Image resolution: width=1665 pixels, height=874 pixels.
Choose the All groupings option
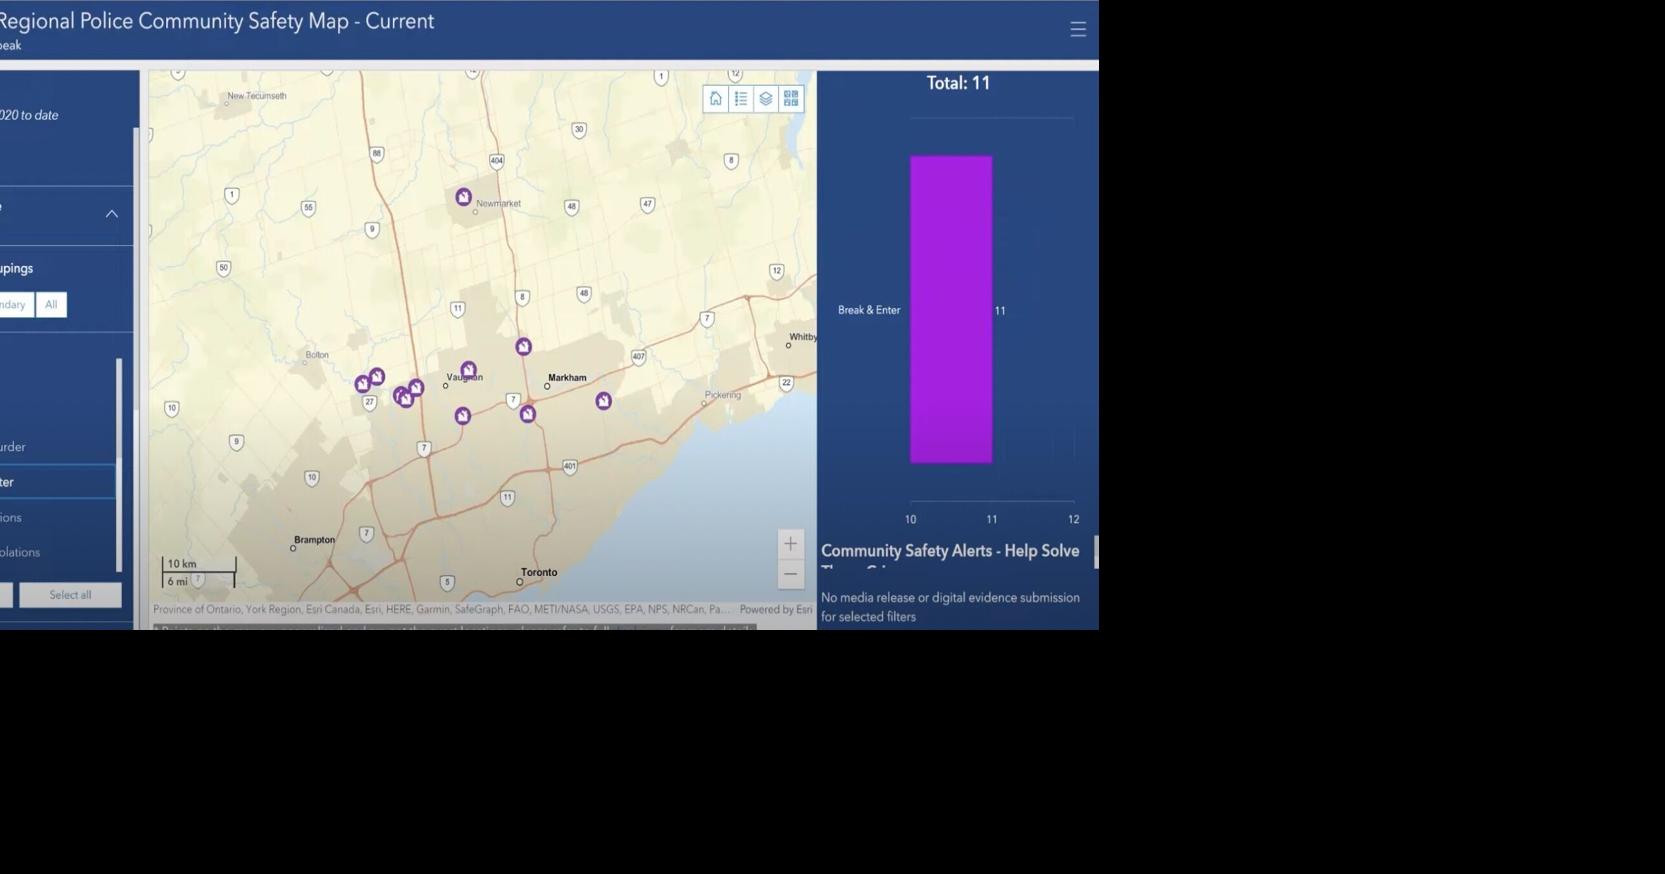[x=51, y=305]
